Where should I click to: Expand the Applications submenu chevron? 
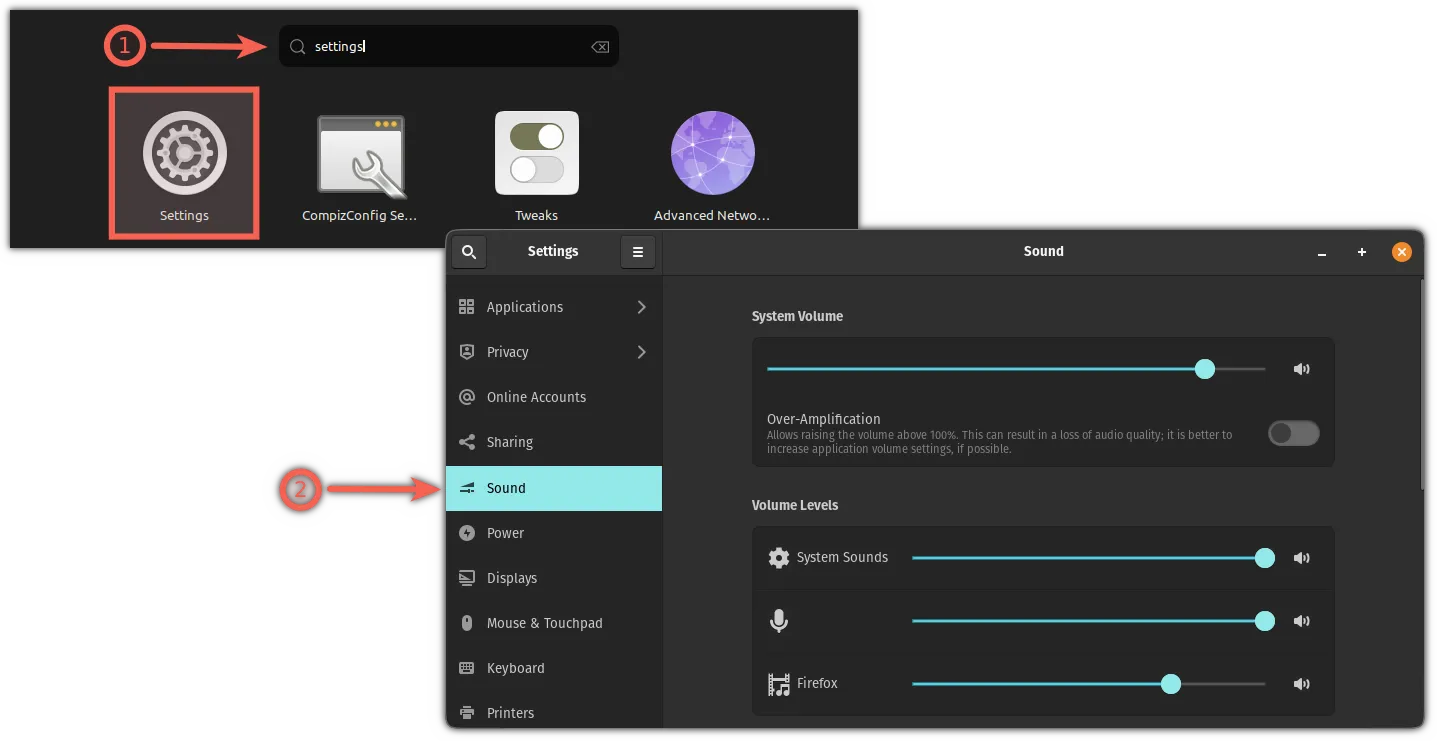coord(641,307)
